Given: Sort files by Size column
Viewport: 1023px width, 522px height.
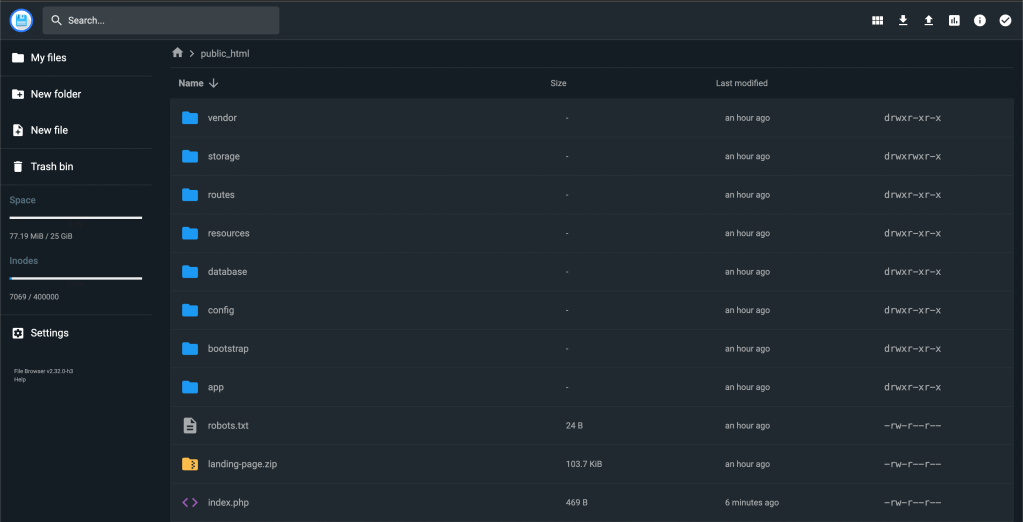Looking at the screenshot, I should coord(558,83).
